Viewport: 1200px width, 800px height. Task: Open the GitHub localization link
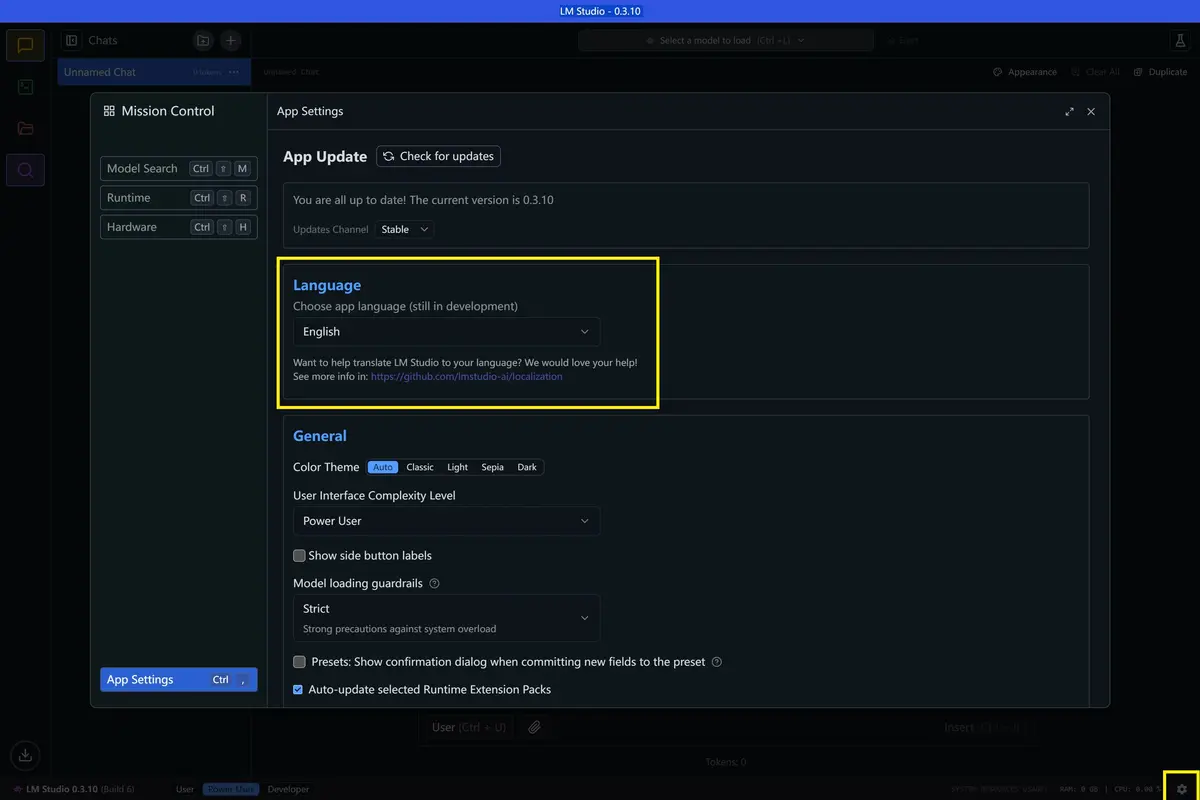[466, 377]
